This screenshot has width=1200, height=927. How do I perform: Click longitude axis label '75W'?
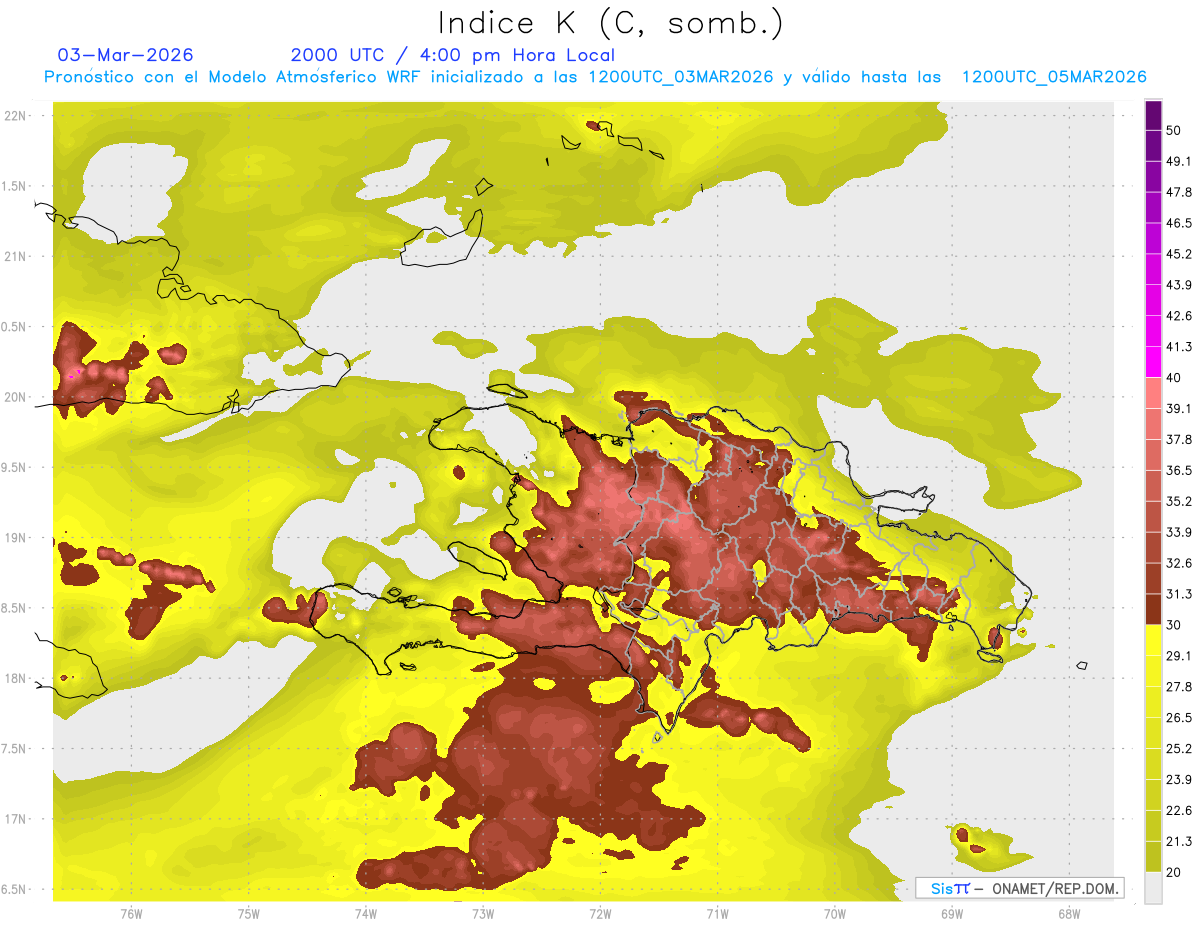point(249,914)
